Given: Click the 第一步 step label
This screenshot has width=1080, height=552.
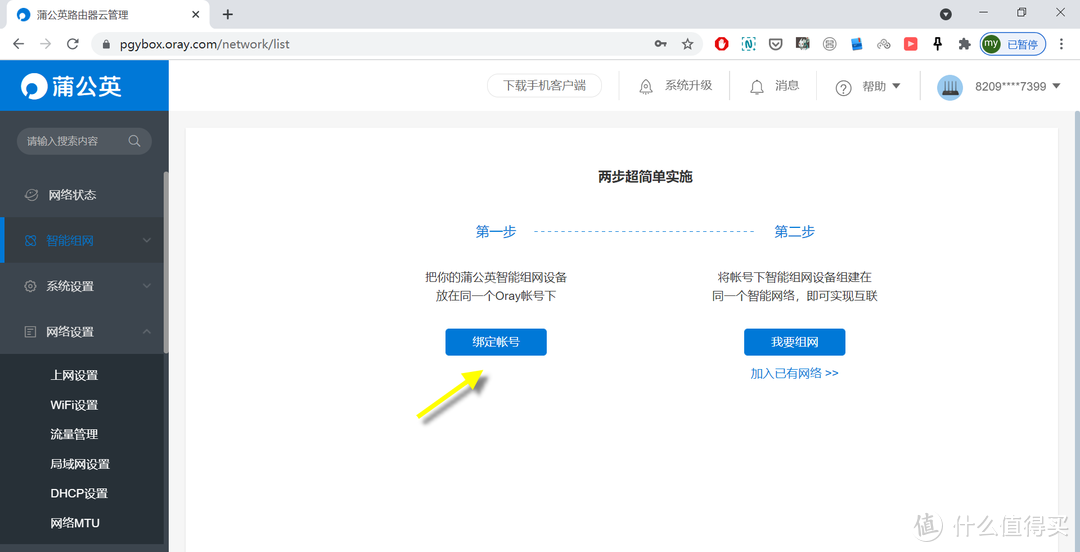Looking at the screenshot, I should [496, 232].
